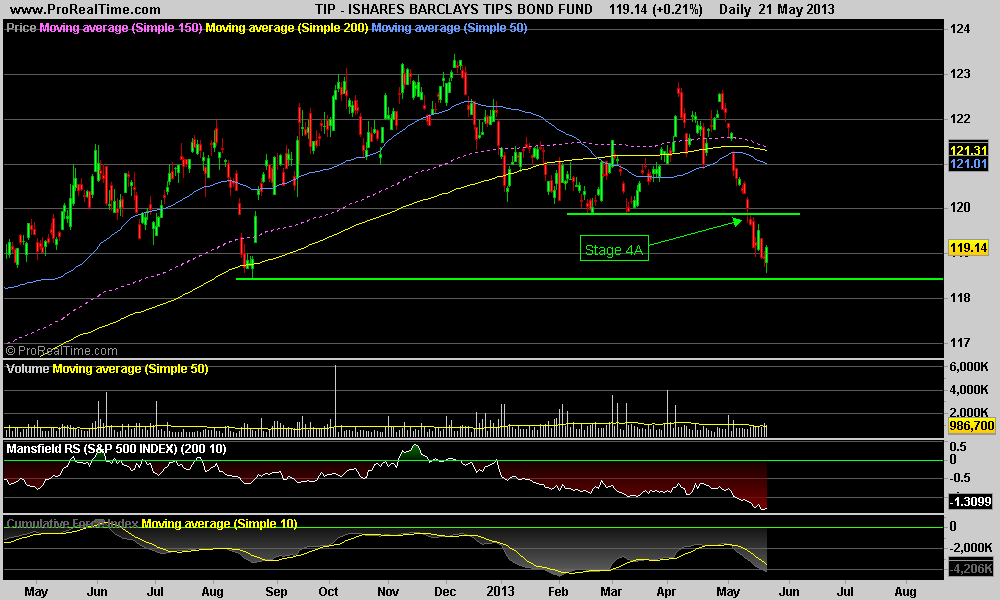Image resolution: width=1000 pixels, height=600 pixels.
Task: Click the long green support line above 118
Action: tap(589, 279)
